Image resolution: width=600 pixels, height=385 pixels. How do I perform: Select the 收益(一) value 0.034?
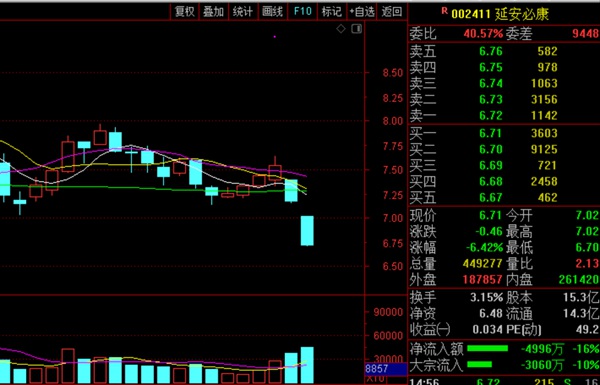coord(487,330)
